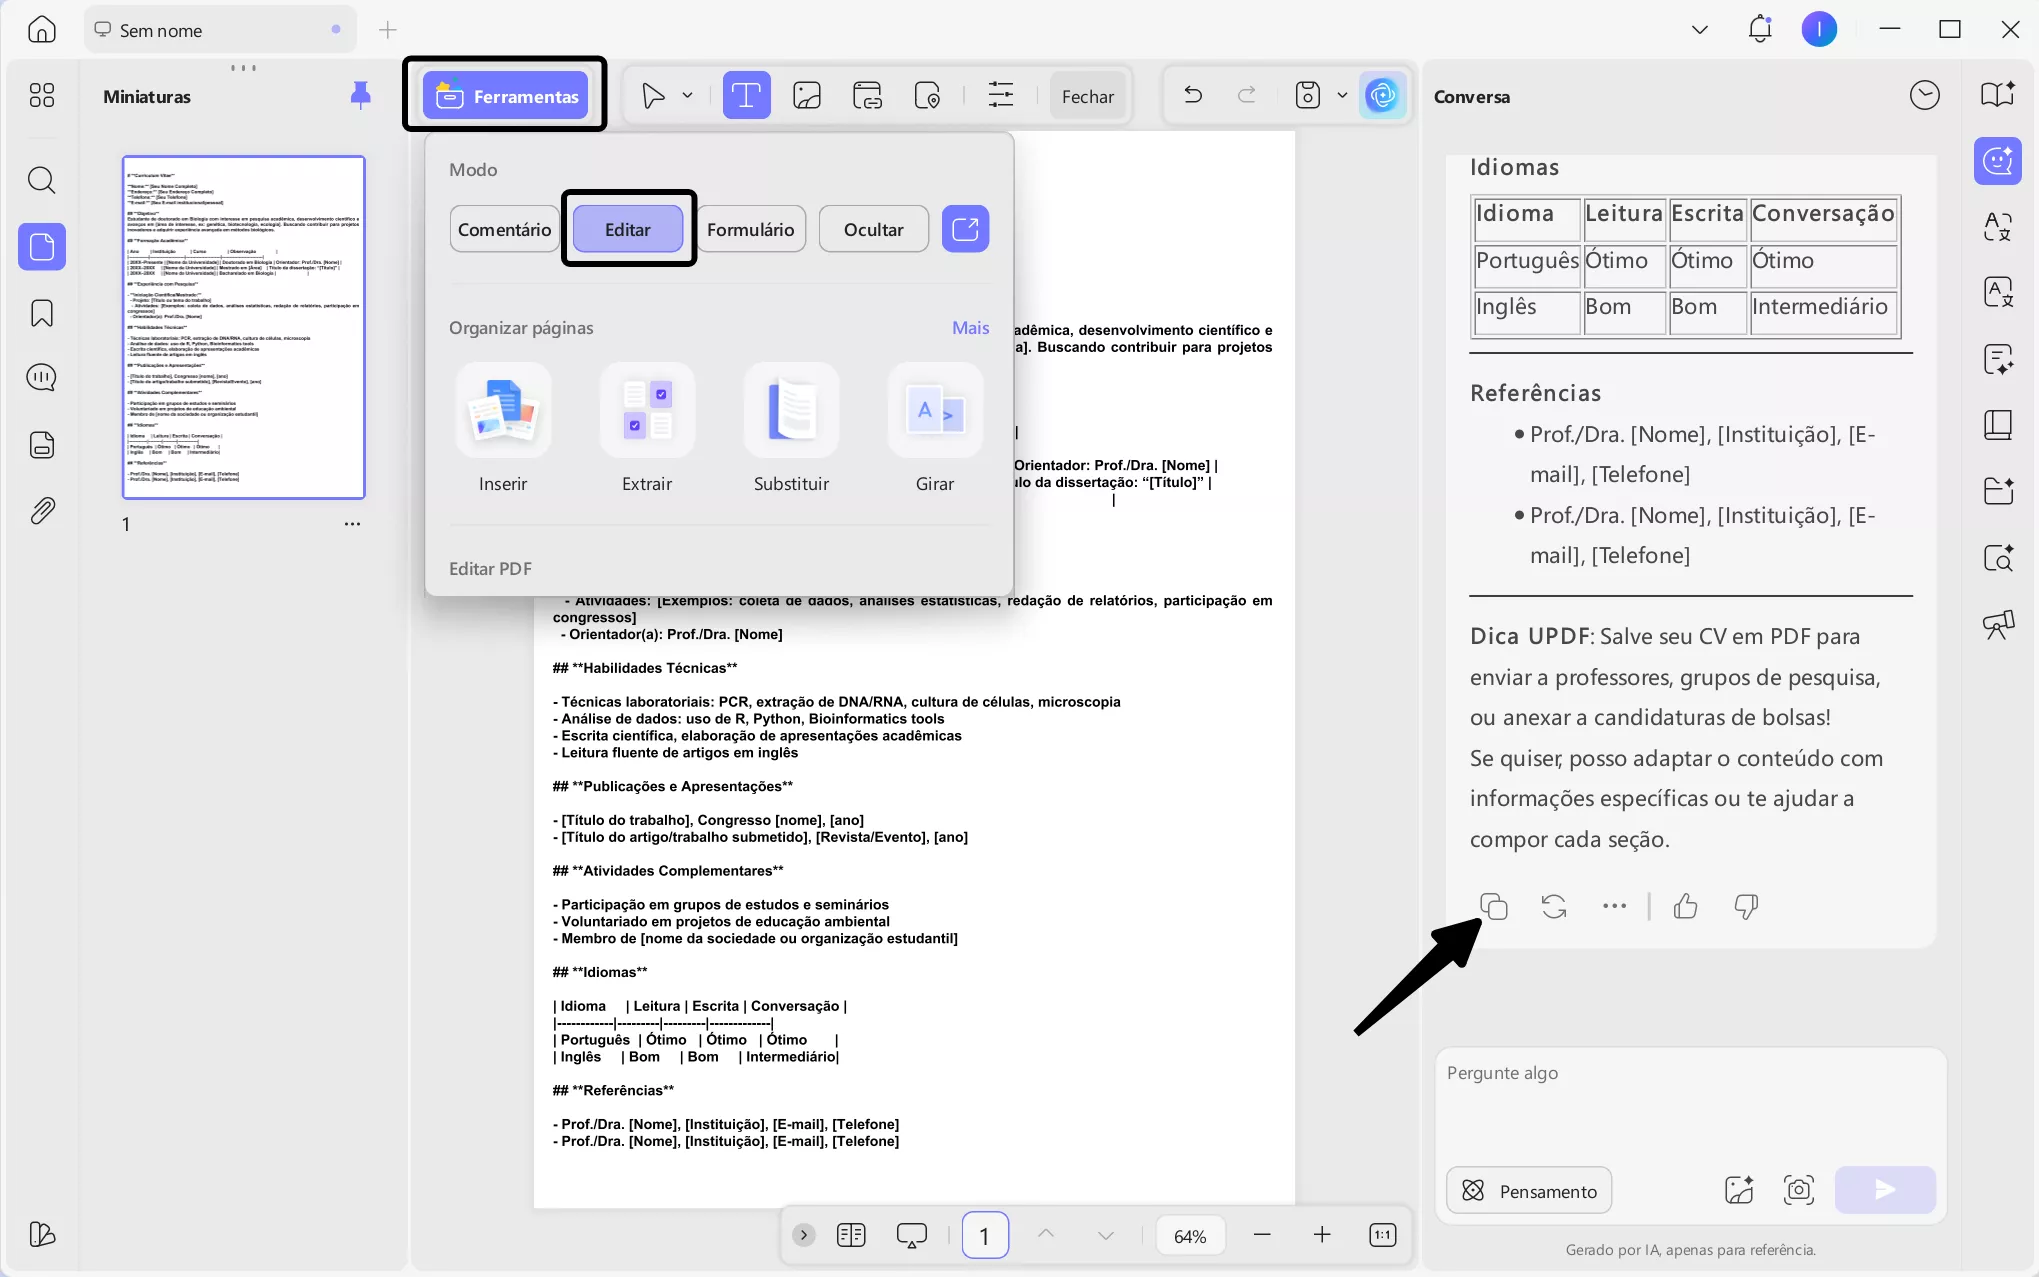Give the AI response a thumbs up
The image size is (2039, 1277).
click(1685, 906)
